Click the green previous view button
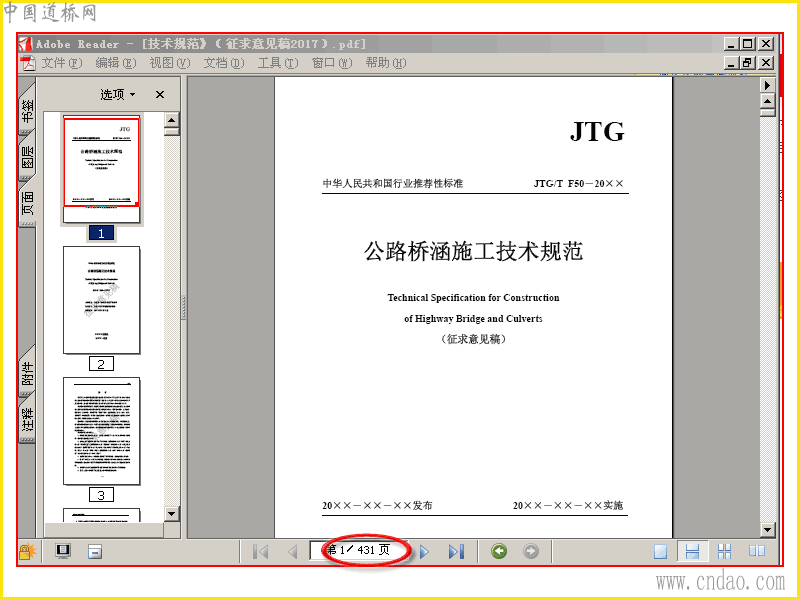 click(x=499, y=551)
